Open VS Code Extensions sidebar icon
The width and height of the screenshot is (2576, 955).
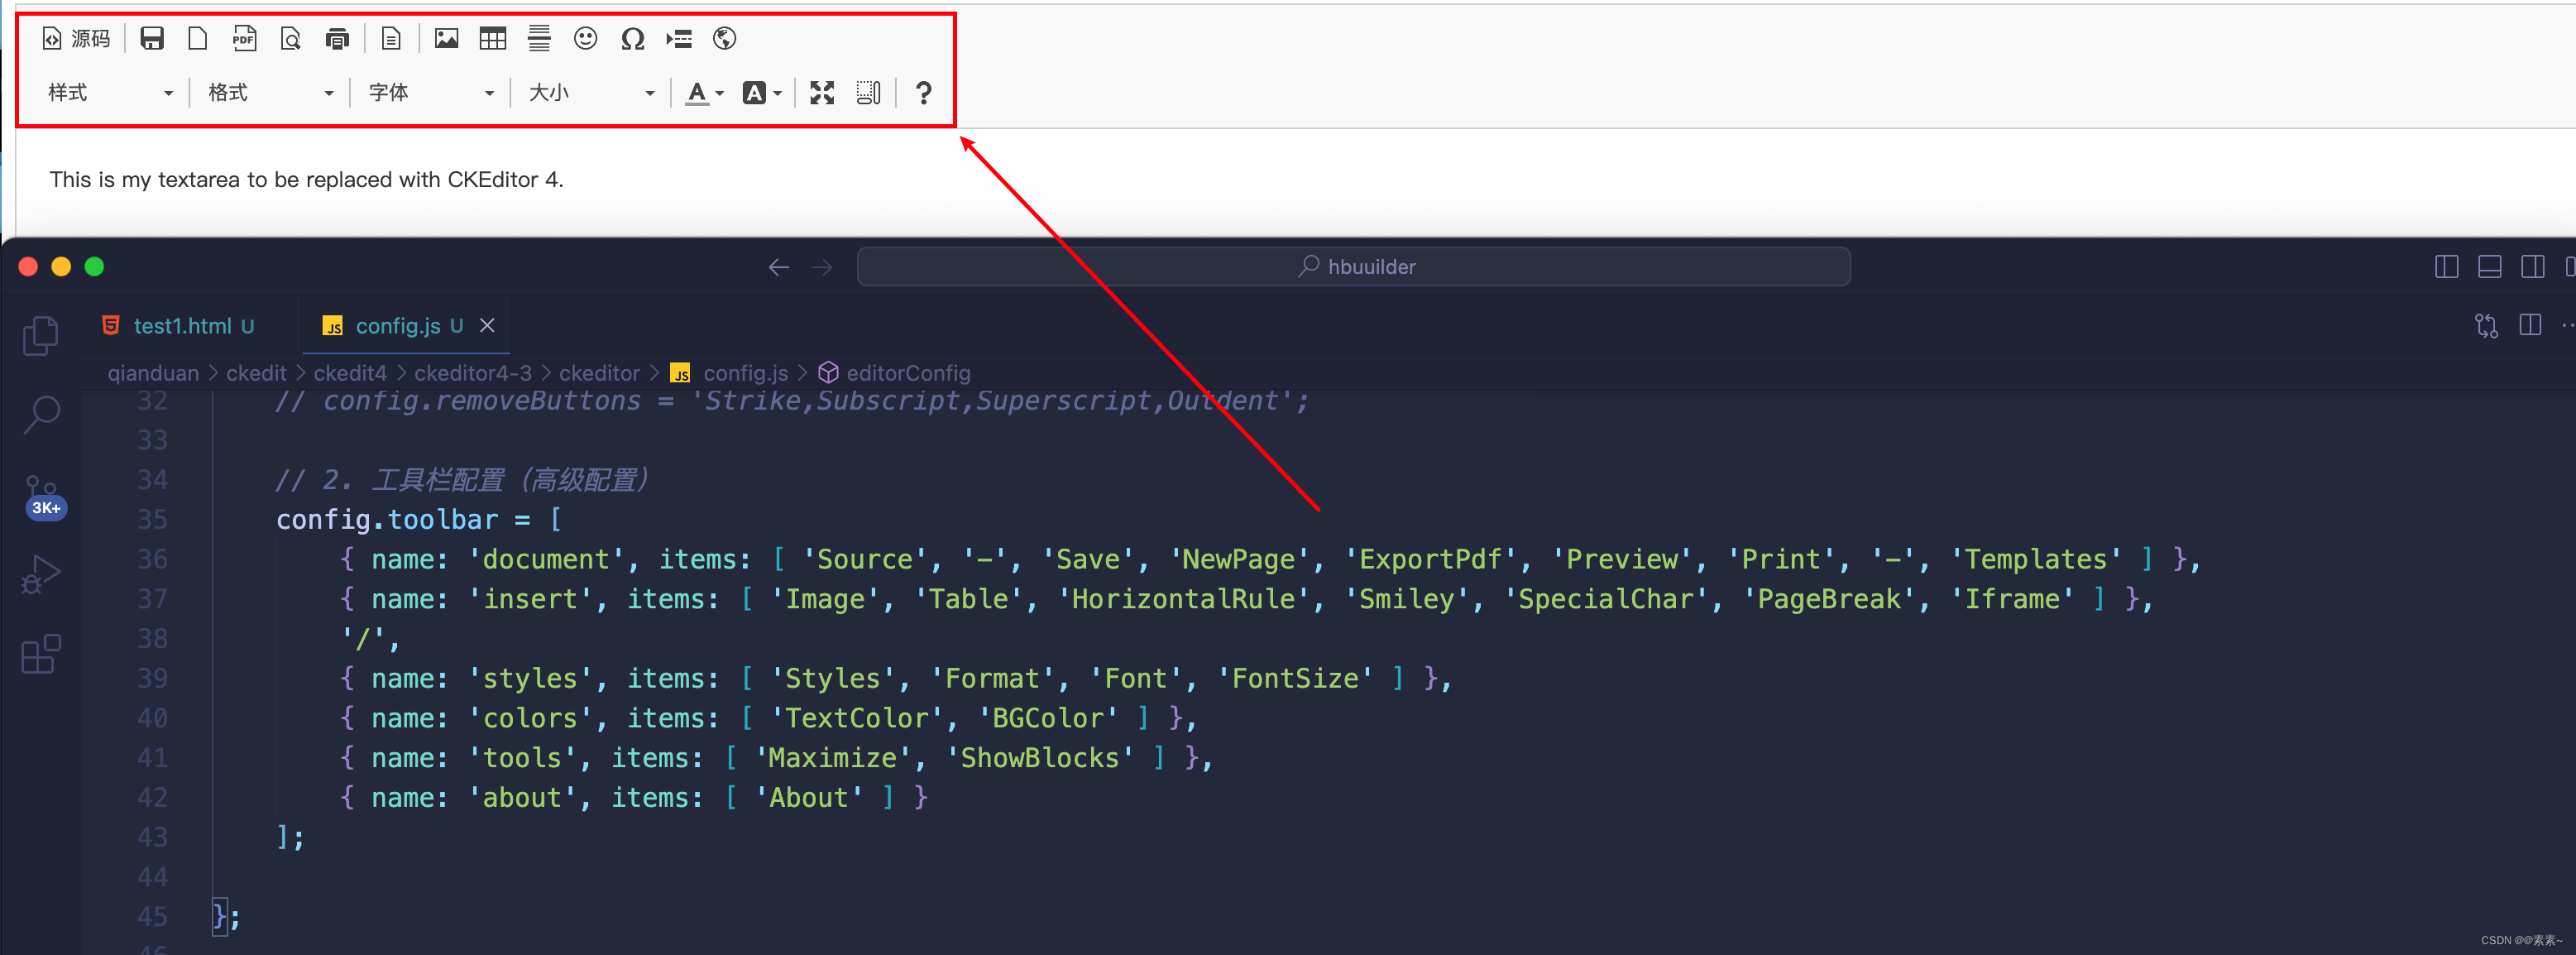[41, 655]
